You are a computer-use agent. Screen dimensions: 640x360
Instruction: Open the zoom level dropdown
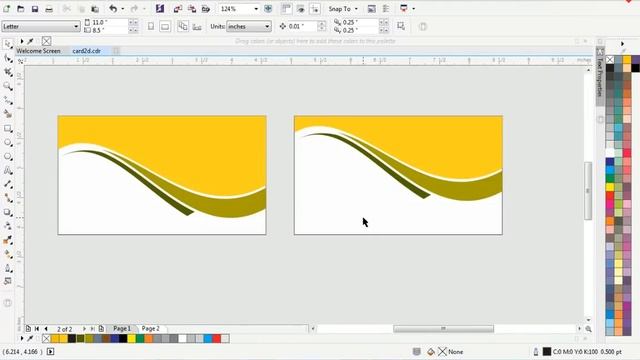pos(256,9)
